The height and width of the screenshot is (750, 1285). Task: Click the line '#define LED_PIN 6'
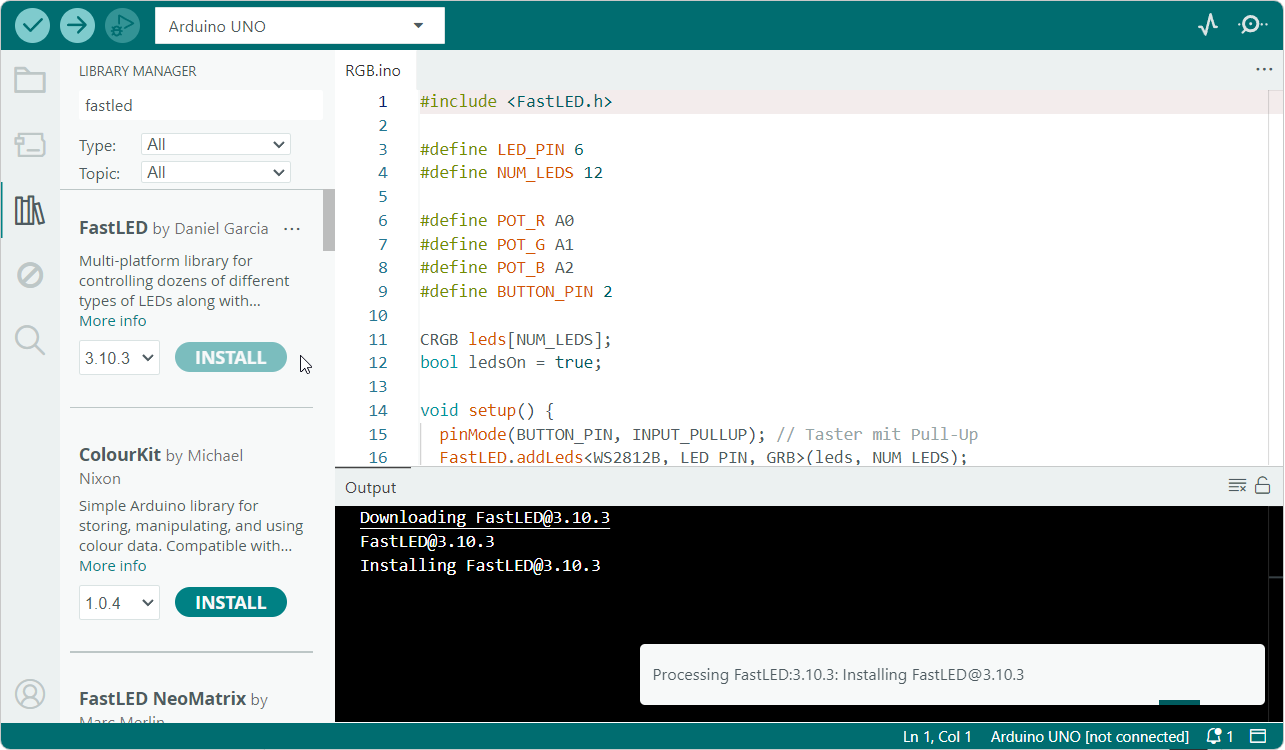coord(502,150)
